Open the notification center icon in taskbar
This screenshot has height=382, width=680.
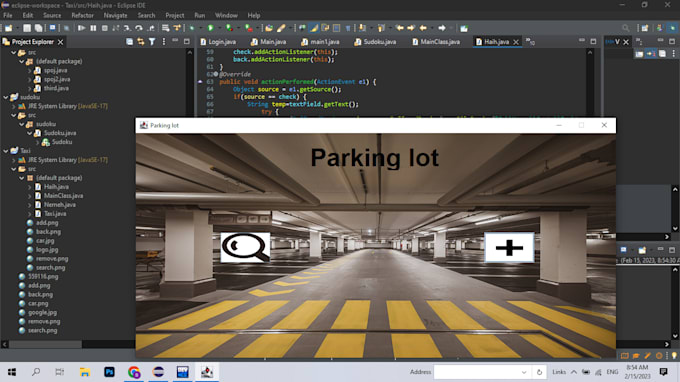664,372
